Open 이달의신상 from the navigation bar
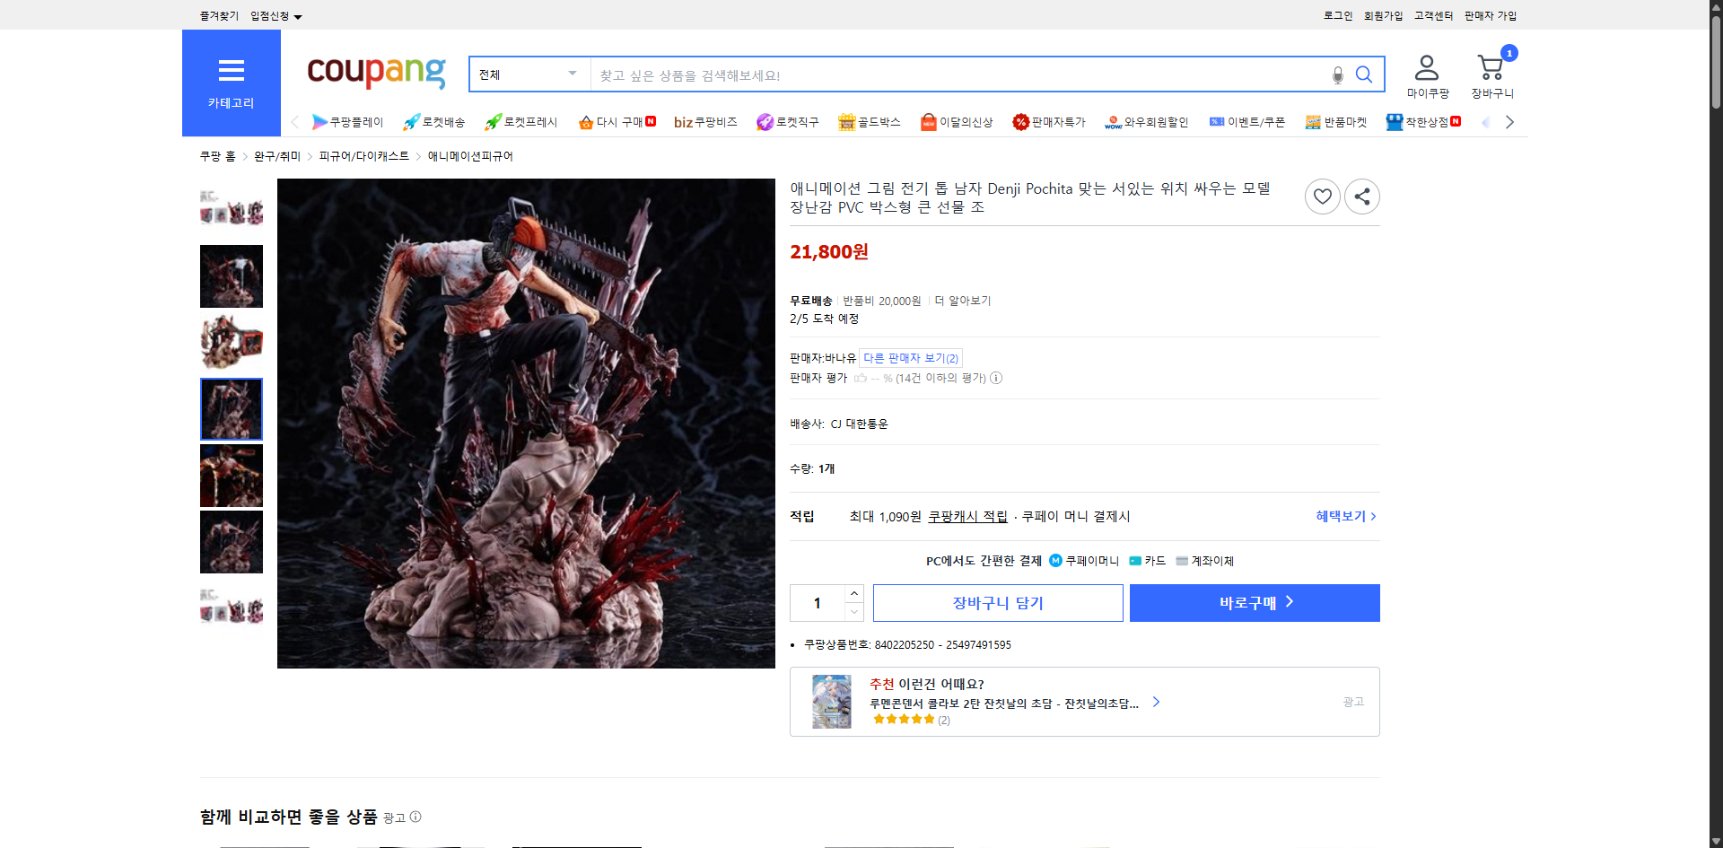Image resolution: width=1723 pixels, height=848 pixels. pyautogui.click(x=956, y=122)
